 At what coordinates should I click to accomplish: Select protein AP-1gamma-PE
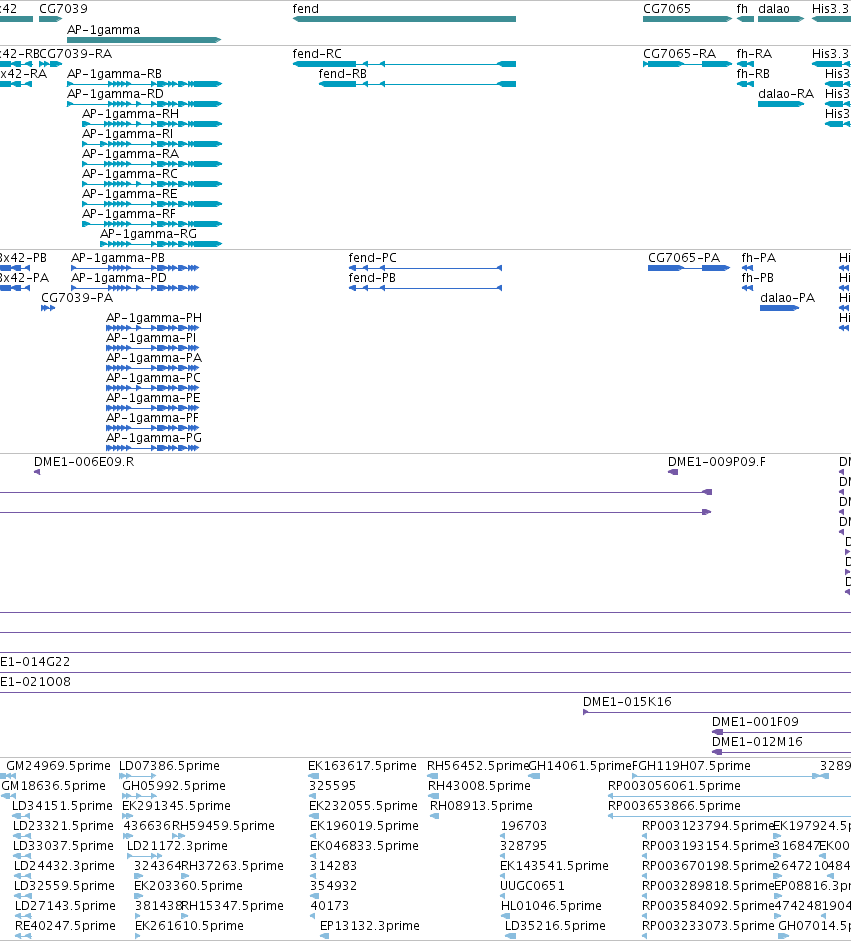coord(152,408)
